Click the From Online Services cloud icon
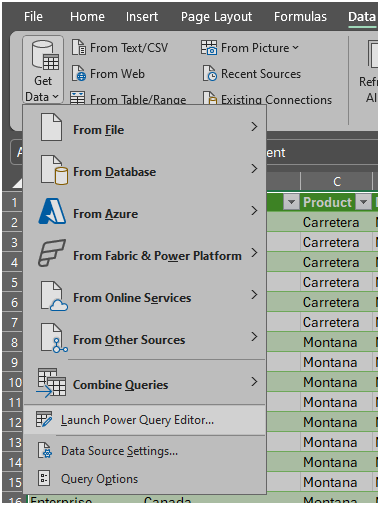The height and width of the screenshot is (505, 380). [x=54, y=296]
